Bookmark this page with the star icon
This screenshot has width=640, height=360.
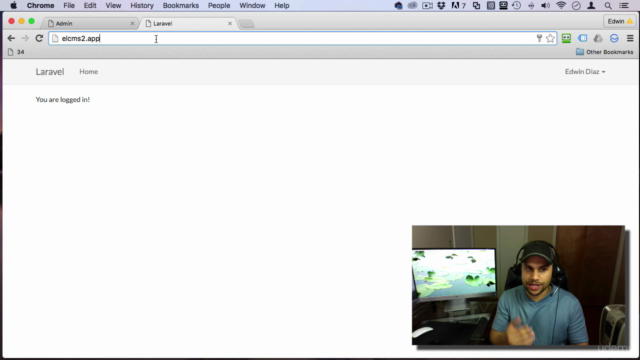pos(550,38)
